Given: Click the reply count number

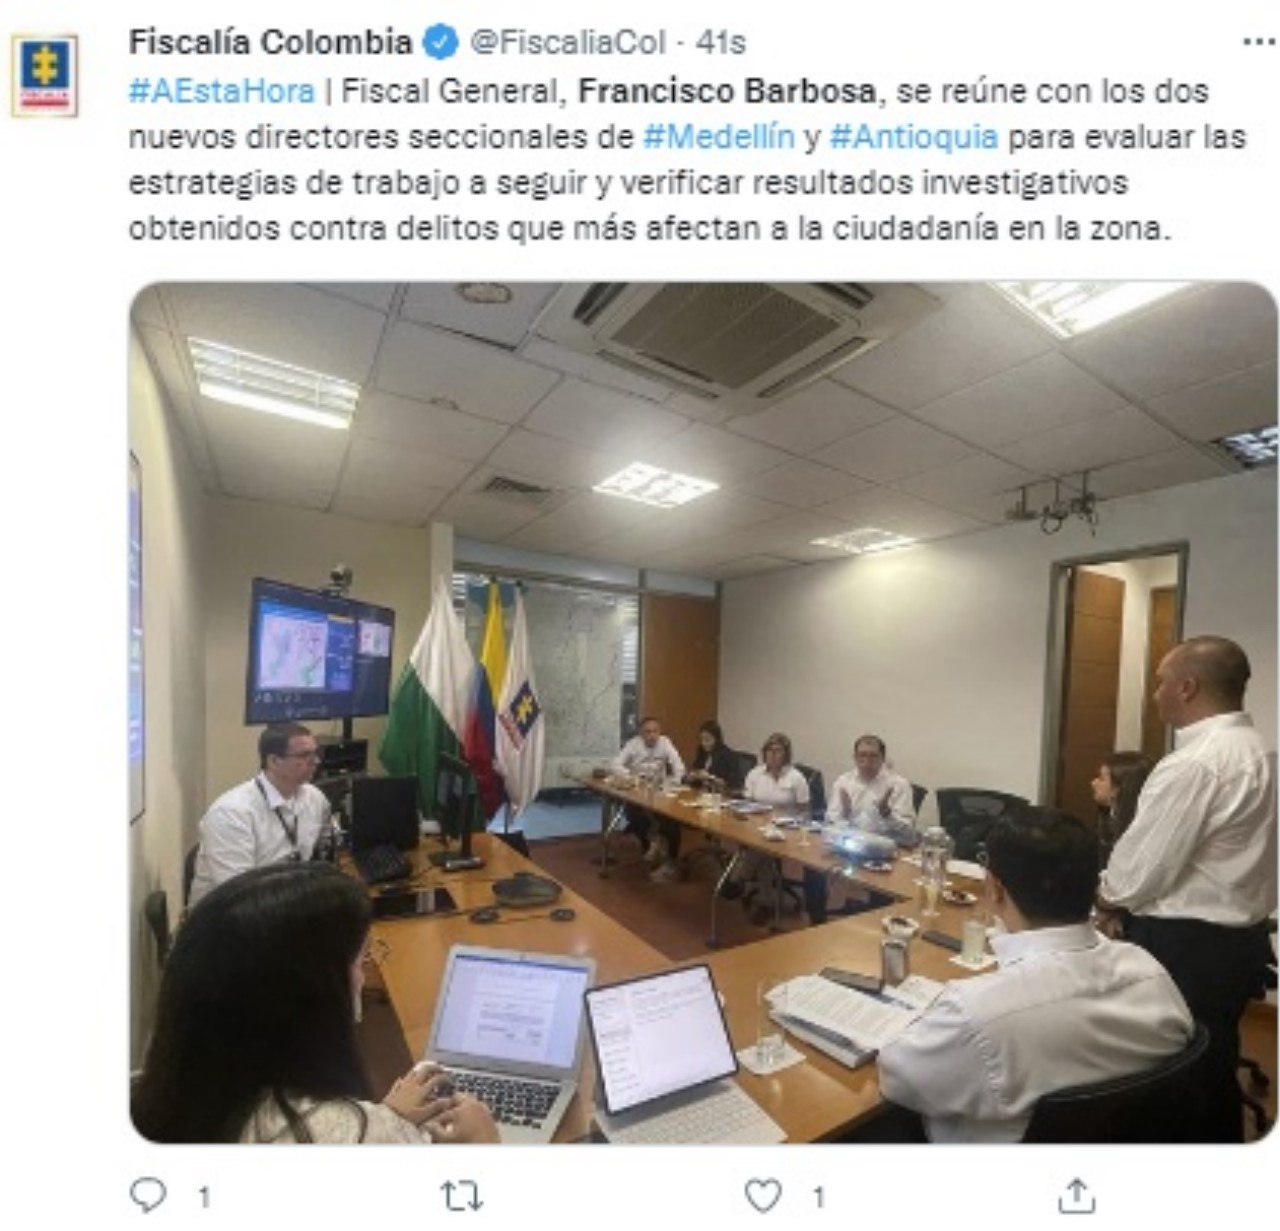Looking at the screenshot, I should click(204, 1197).
